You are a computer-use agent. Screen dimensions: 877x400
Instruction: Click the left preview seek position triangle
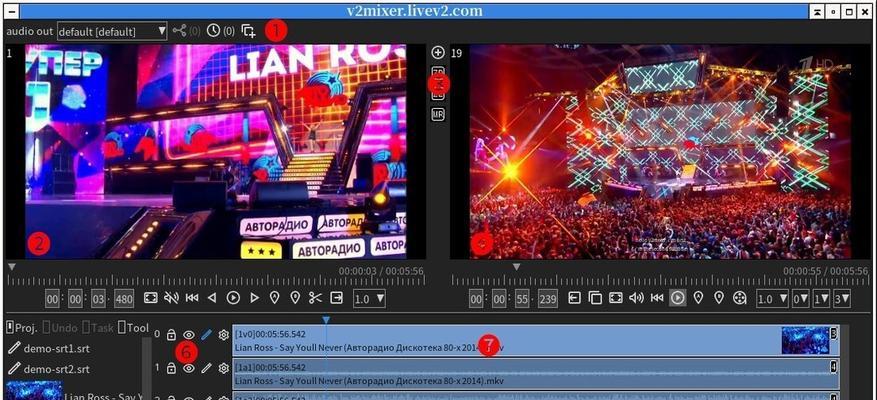12,267
